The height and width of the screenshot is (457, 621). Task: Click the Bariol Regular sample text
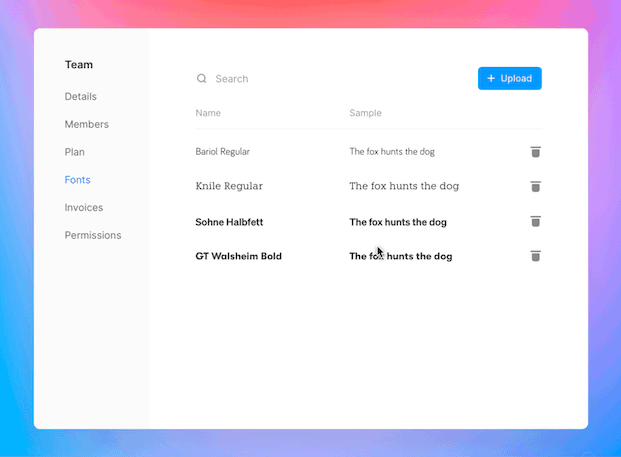[x=392, y=152]
